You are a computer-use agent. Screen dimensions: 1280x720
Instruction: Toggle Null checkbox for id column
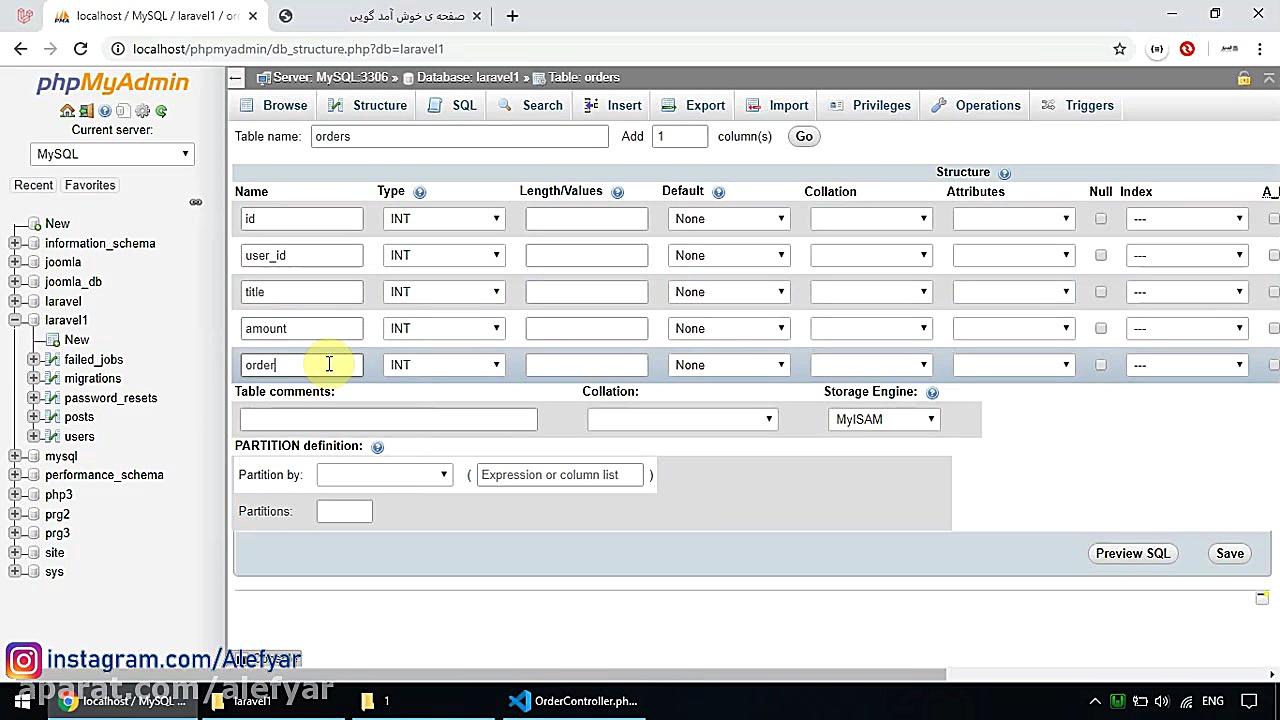(1101, 219)
